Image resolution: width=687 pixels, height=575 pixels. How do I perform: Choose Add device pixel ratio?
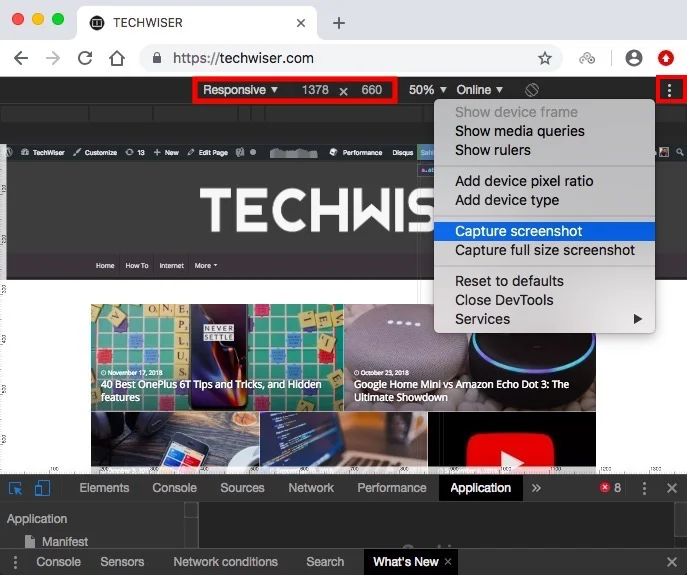pos(545,181)
